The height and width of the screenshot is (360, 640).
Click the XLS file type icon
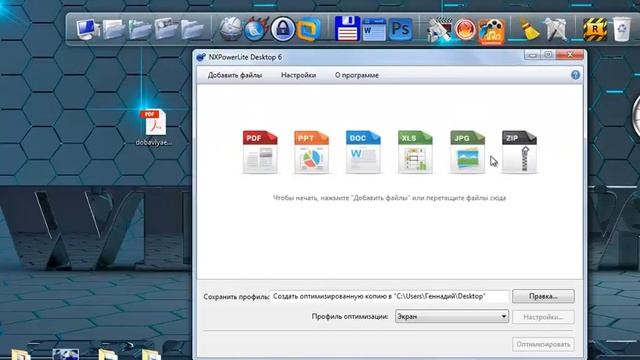pyautogui.click(x=415, y=152)
